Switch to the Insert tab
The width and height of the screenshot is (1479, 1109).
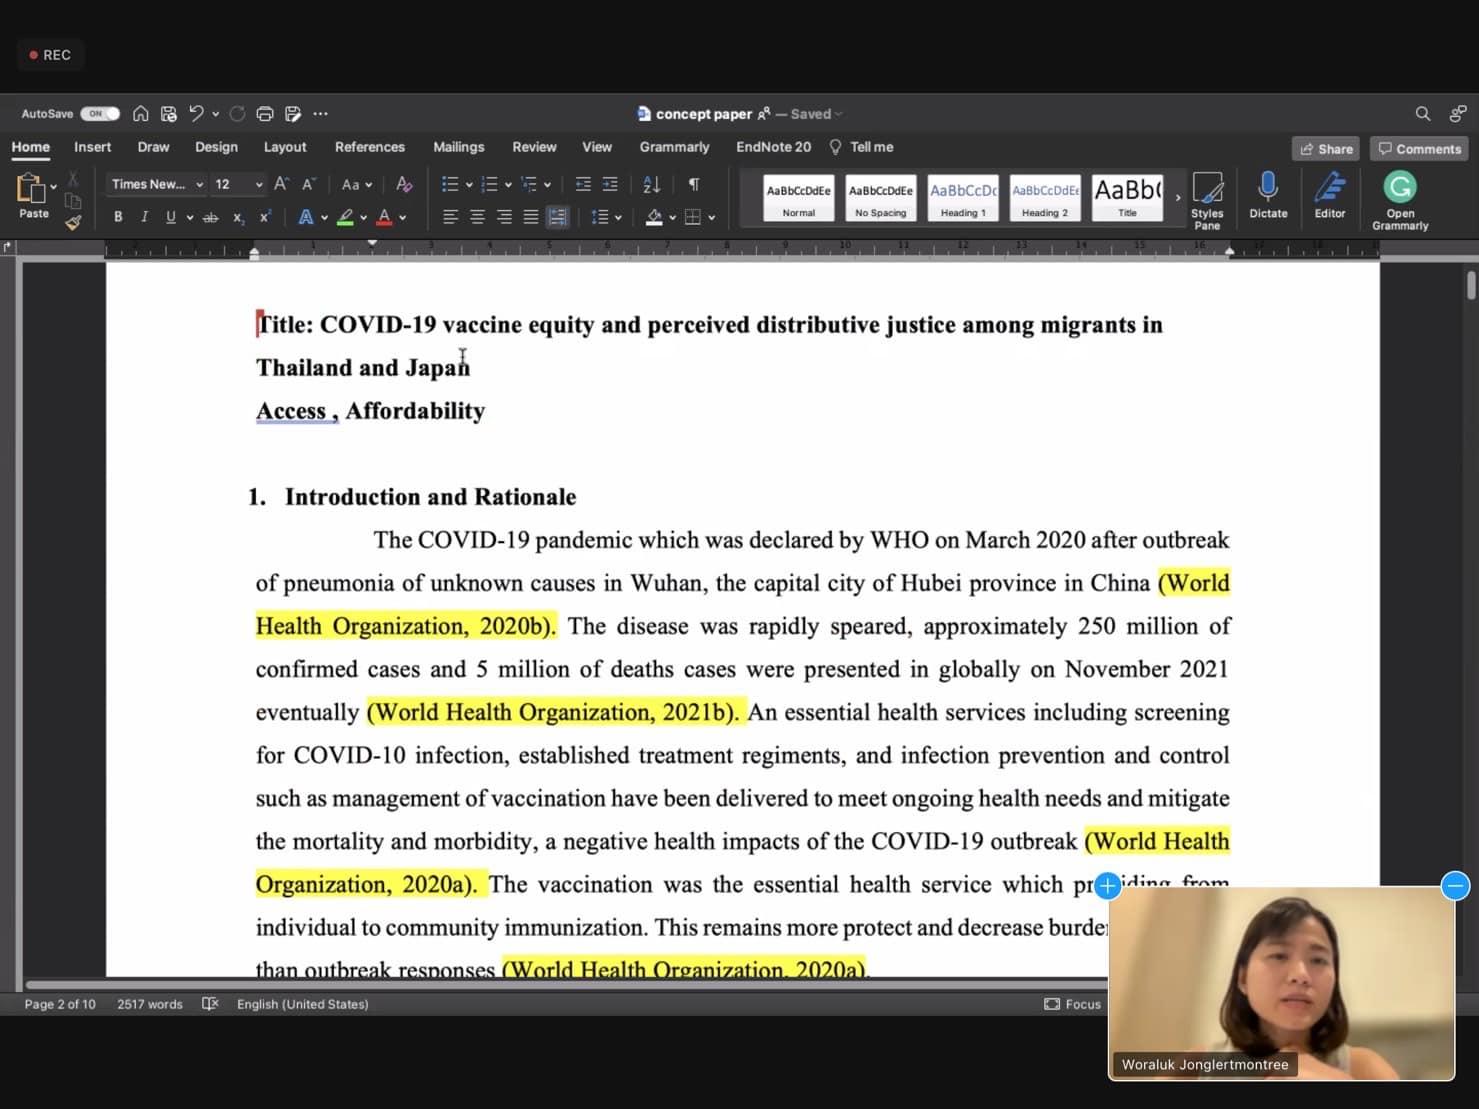tap(92, 147)
